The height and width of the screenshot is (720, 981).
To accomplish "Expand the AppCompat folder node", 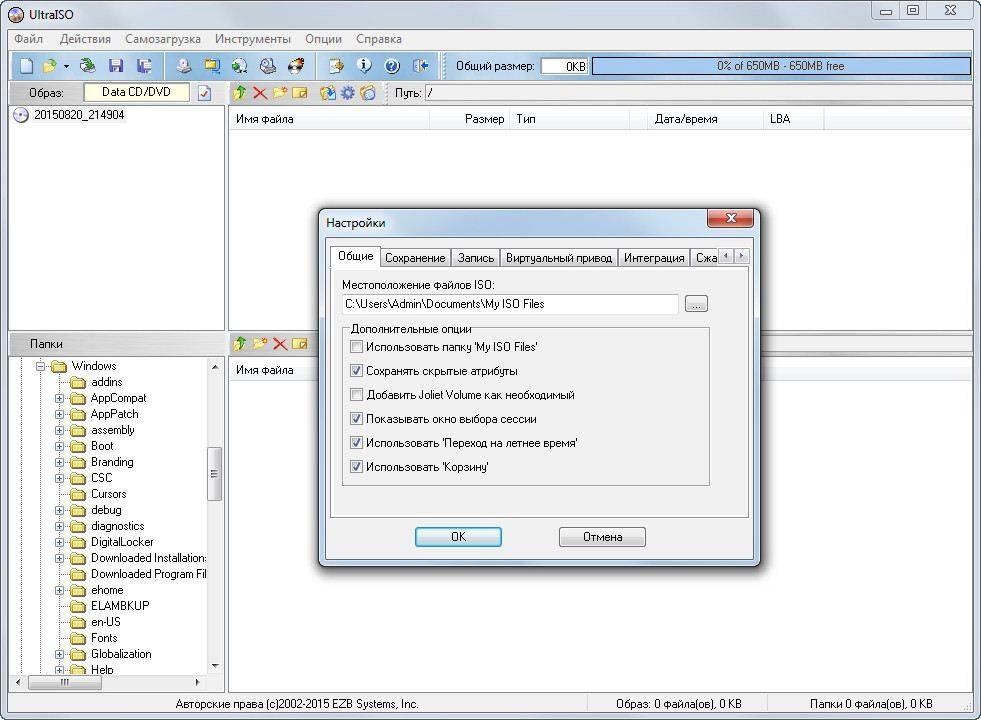I will pos(59,398).
